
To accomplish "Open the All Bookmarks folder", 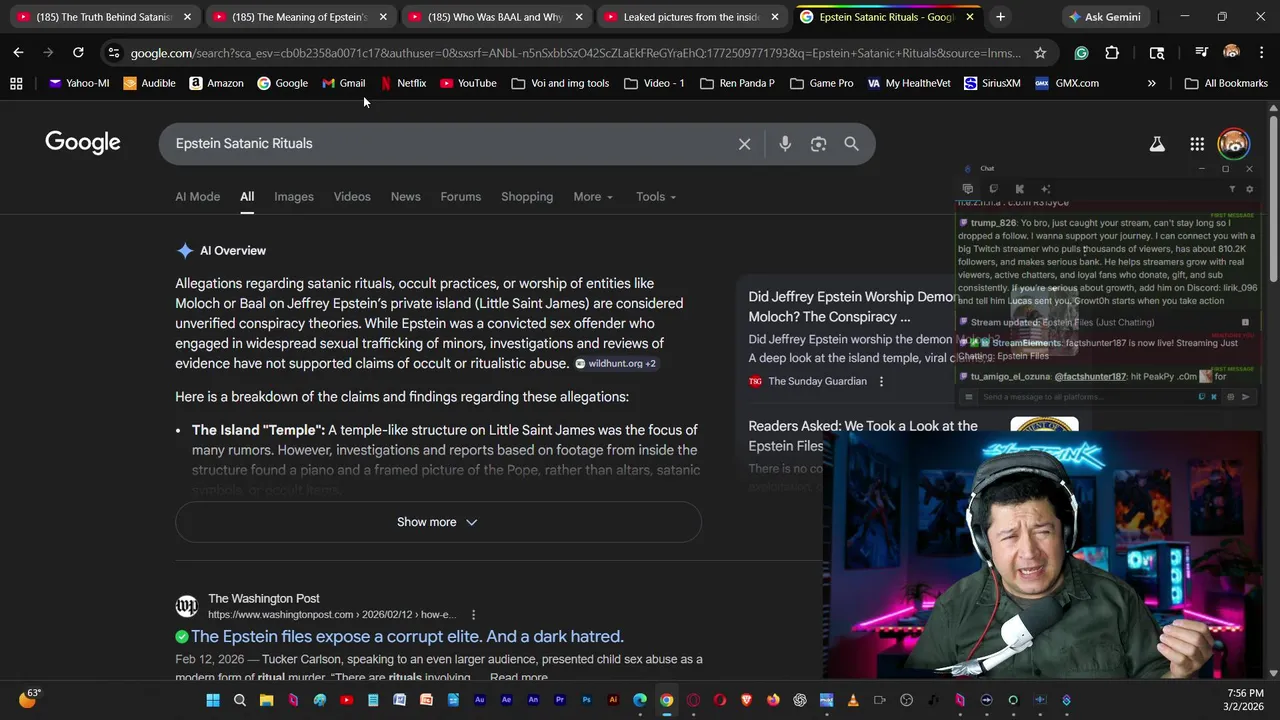I will (1226, 83).
